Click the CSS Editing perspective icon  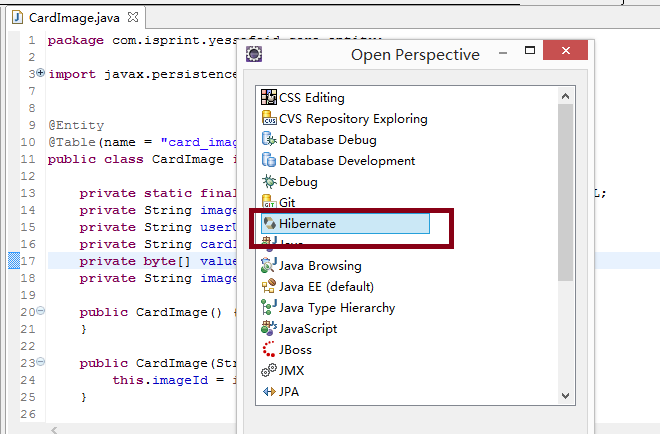pyautogui.click(x=269, y=97)
